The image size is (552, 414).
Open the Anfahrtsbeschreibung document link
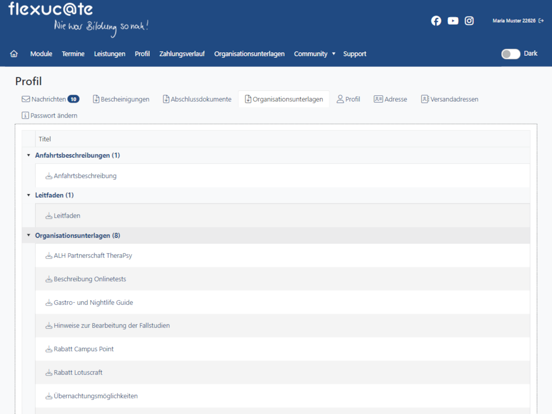tap(85, 176)
